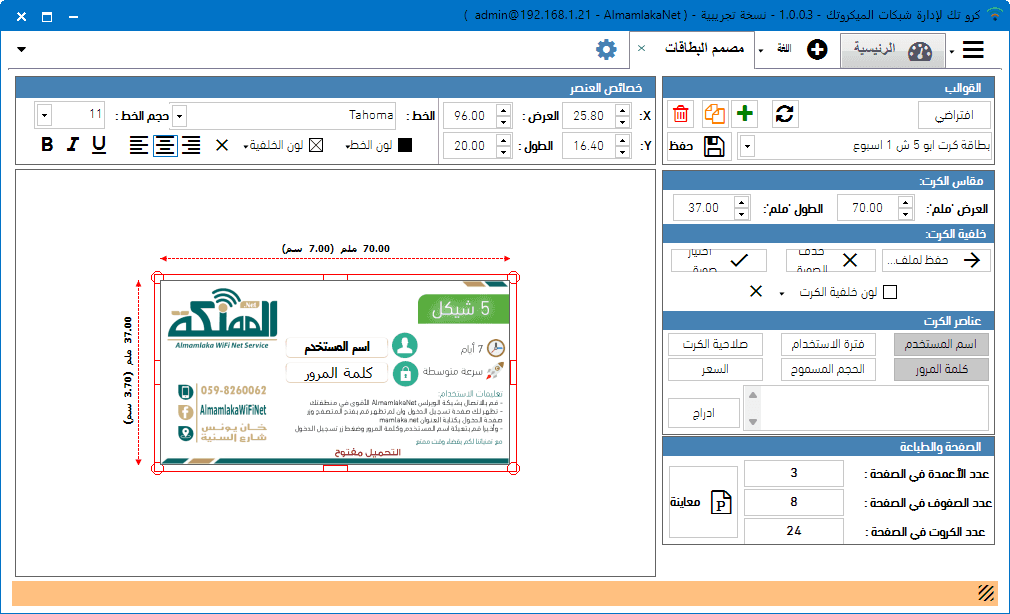Close the مصمم البطاقات tab
This screenshot has width=1010, height=614.
(642, 48)
